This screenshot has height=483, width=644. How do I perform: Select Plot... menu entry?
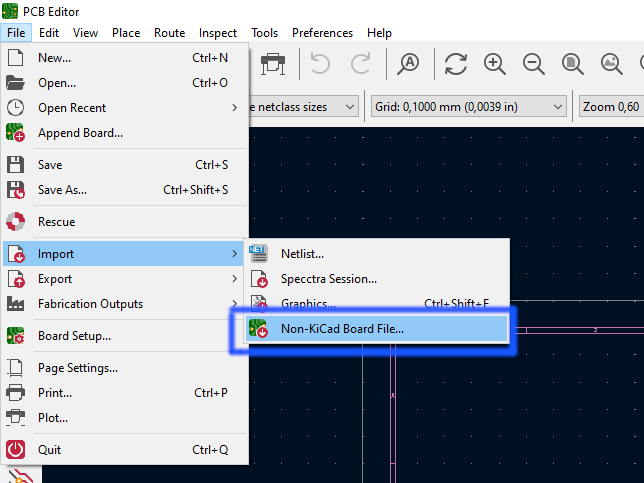tap(124, 418)
